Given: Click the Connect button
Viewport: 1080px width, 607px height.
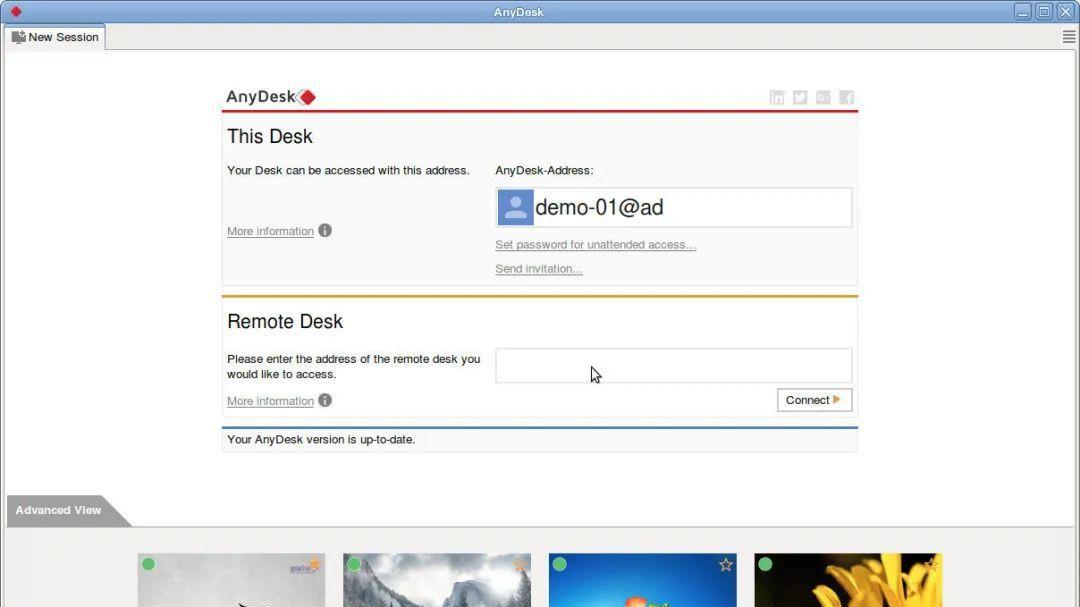Looking at the screenshot, I should [814, 400].
